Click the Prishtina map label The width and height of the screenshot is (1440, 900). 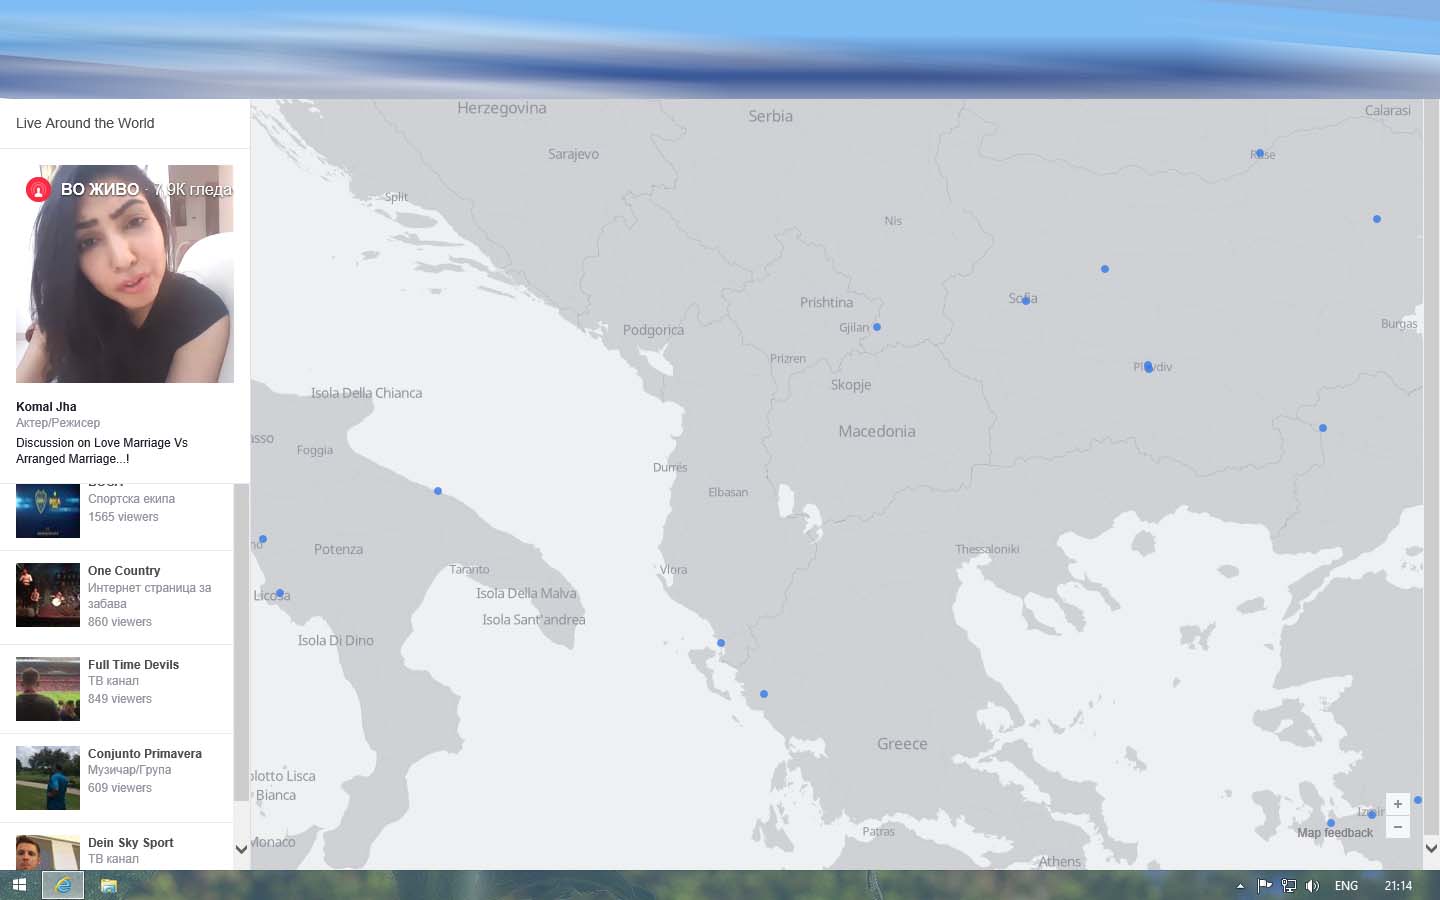tap(826, 302)
